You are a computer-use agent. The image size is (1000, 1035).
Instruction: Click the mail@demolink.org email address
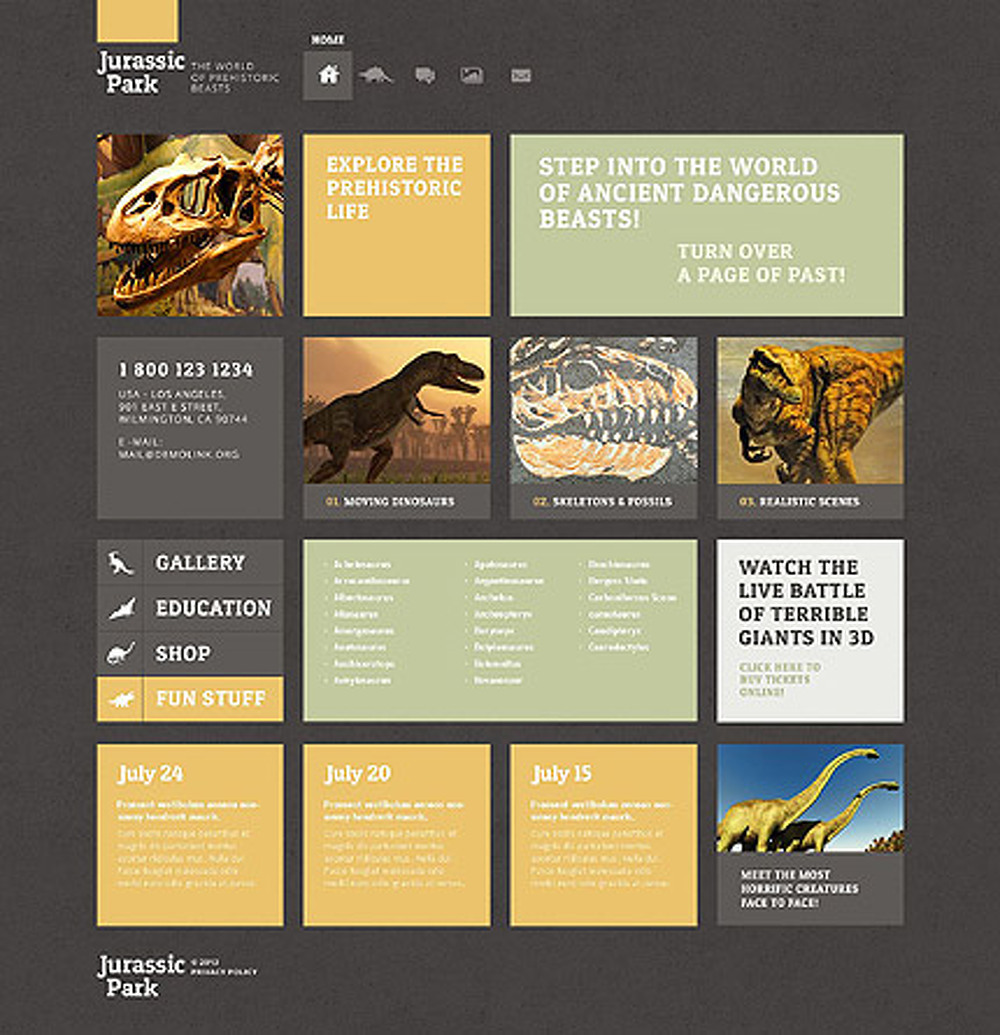[x=179, y=454]
